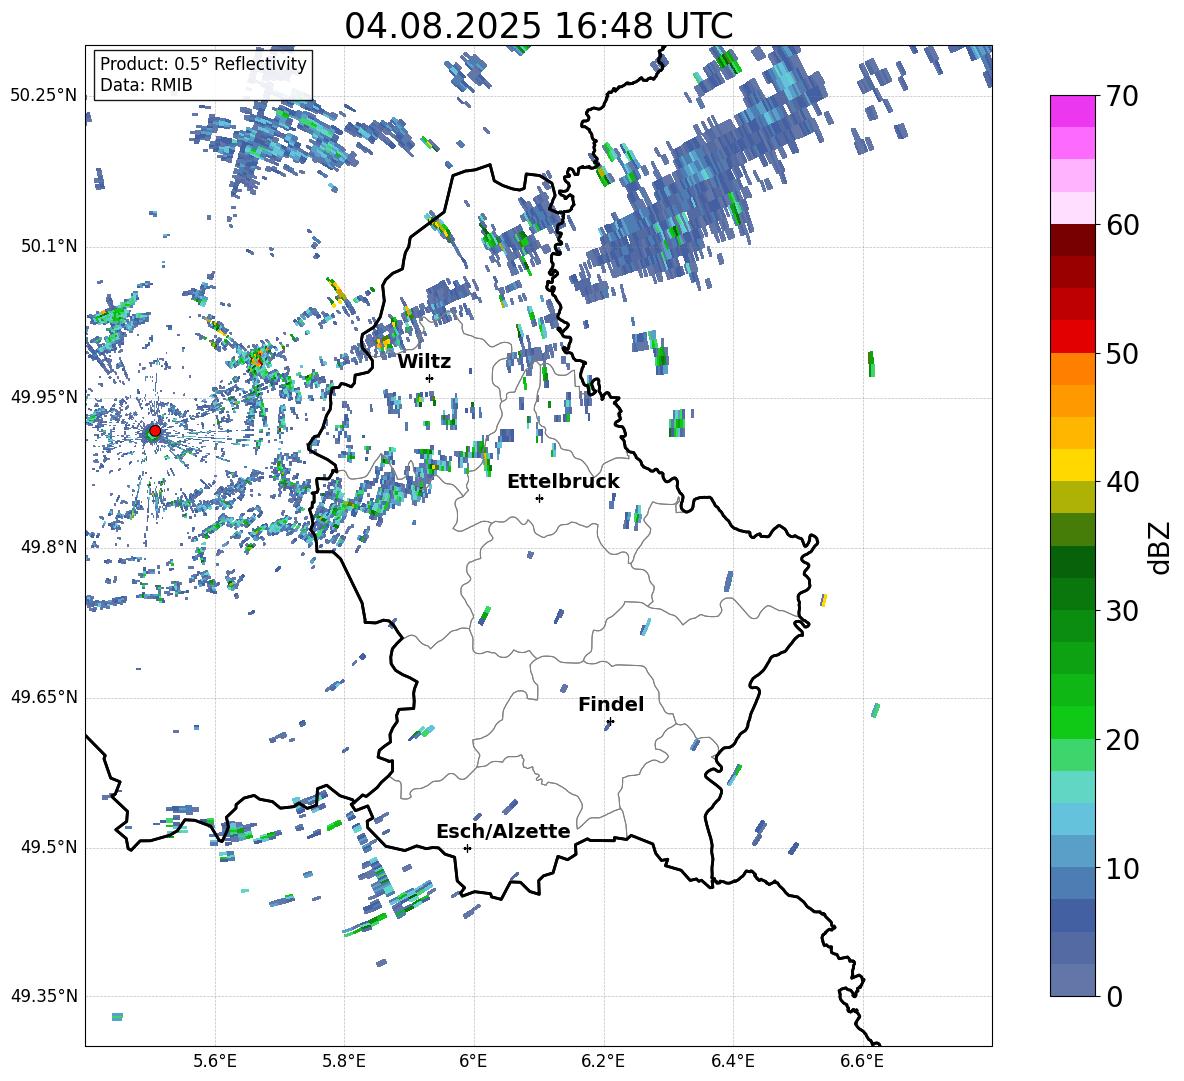Click the Findel city label
This screenshot has width=1184, height=1081.
[x=611, y=704]
